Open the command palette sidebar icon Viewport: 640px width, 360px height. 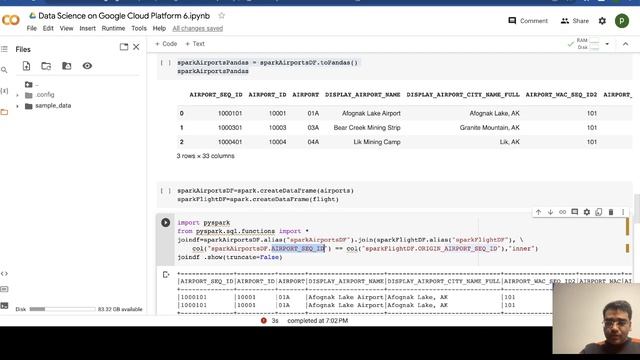tap(4, 289)
